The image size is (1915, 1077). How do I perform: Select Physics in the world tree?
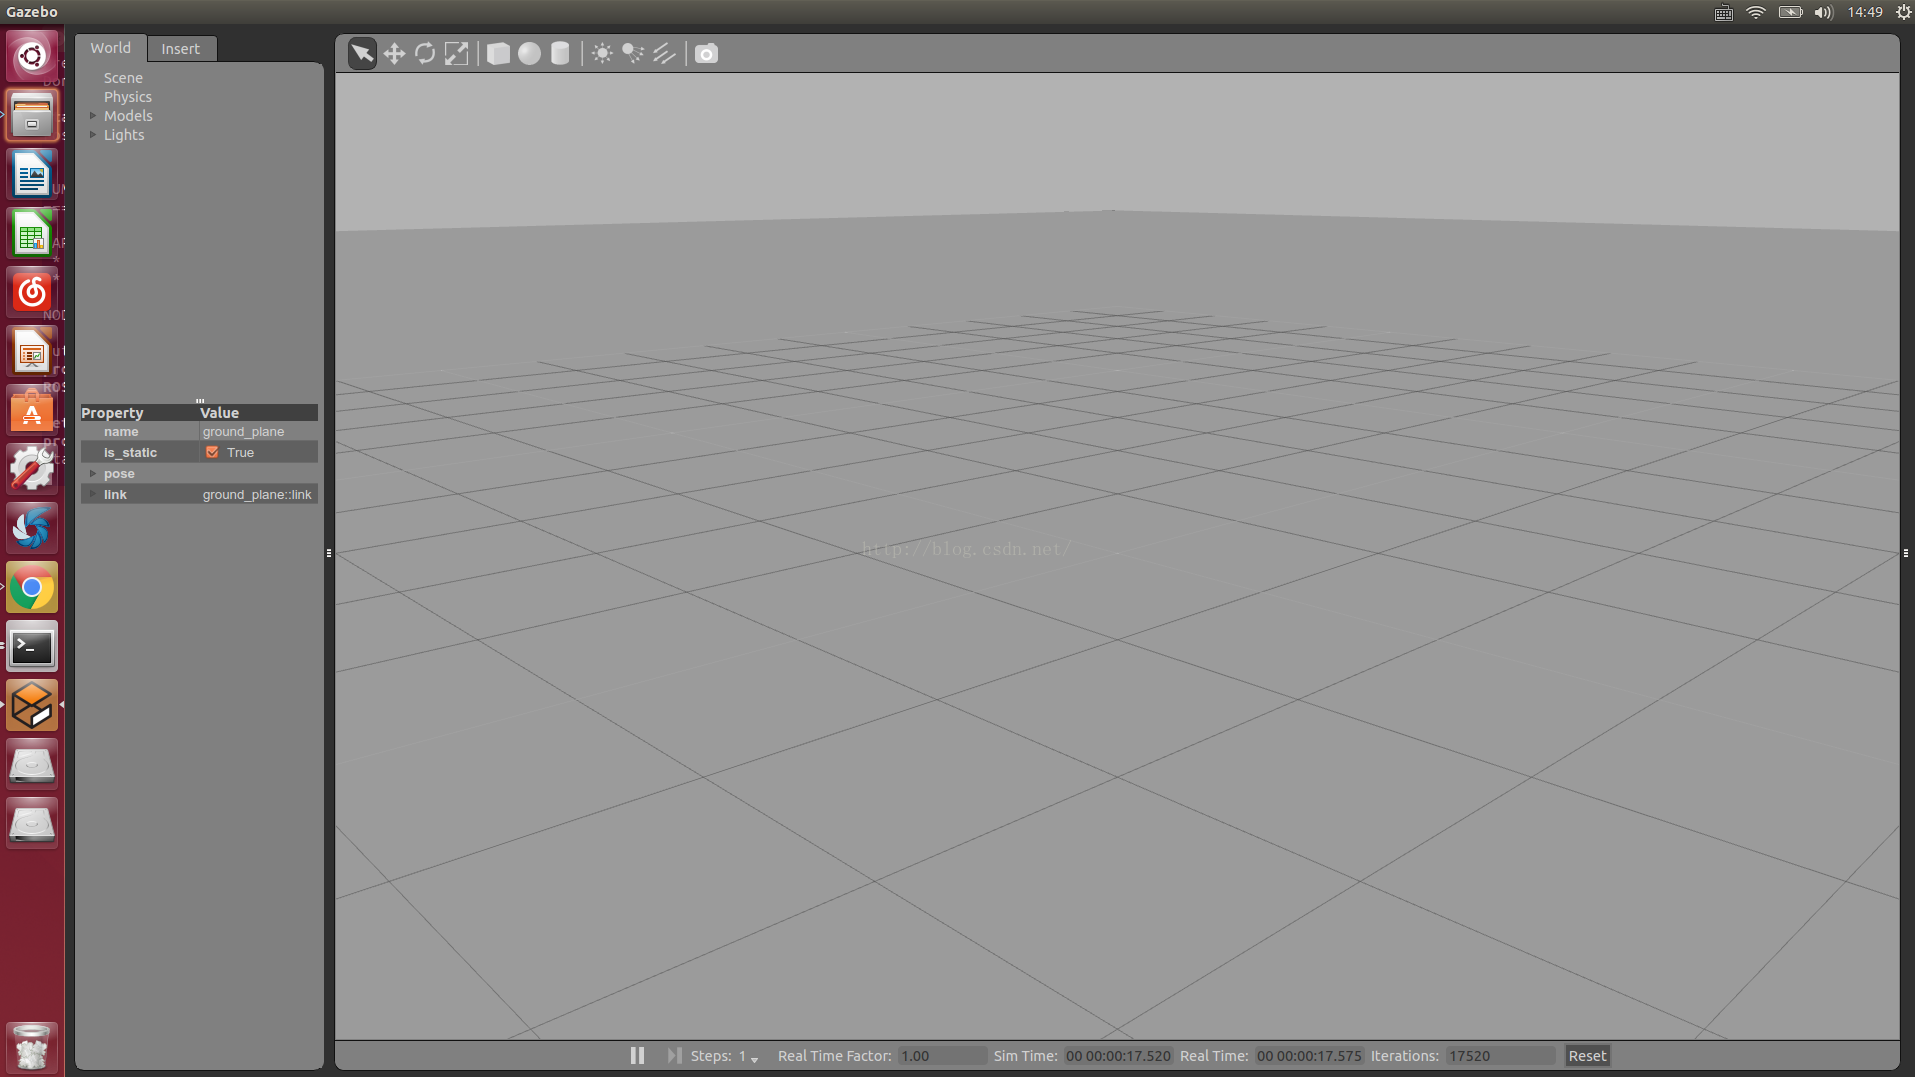(x=128, y=97)
